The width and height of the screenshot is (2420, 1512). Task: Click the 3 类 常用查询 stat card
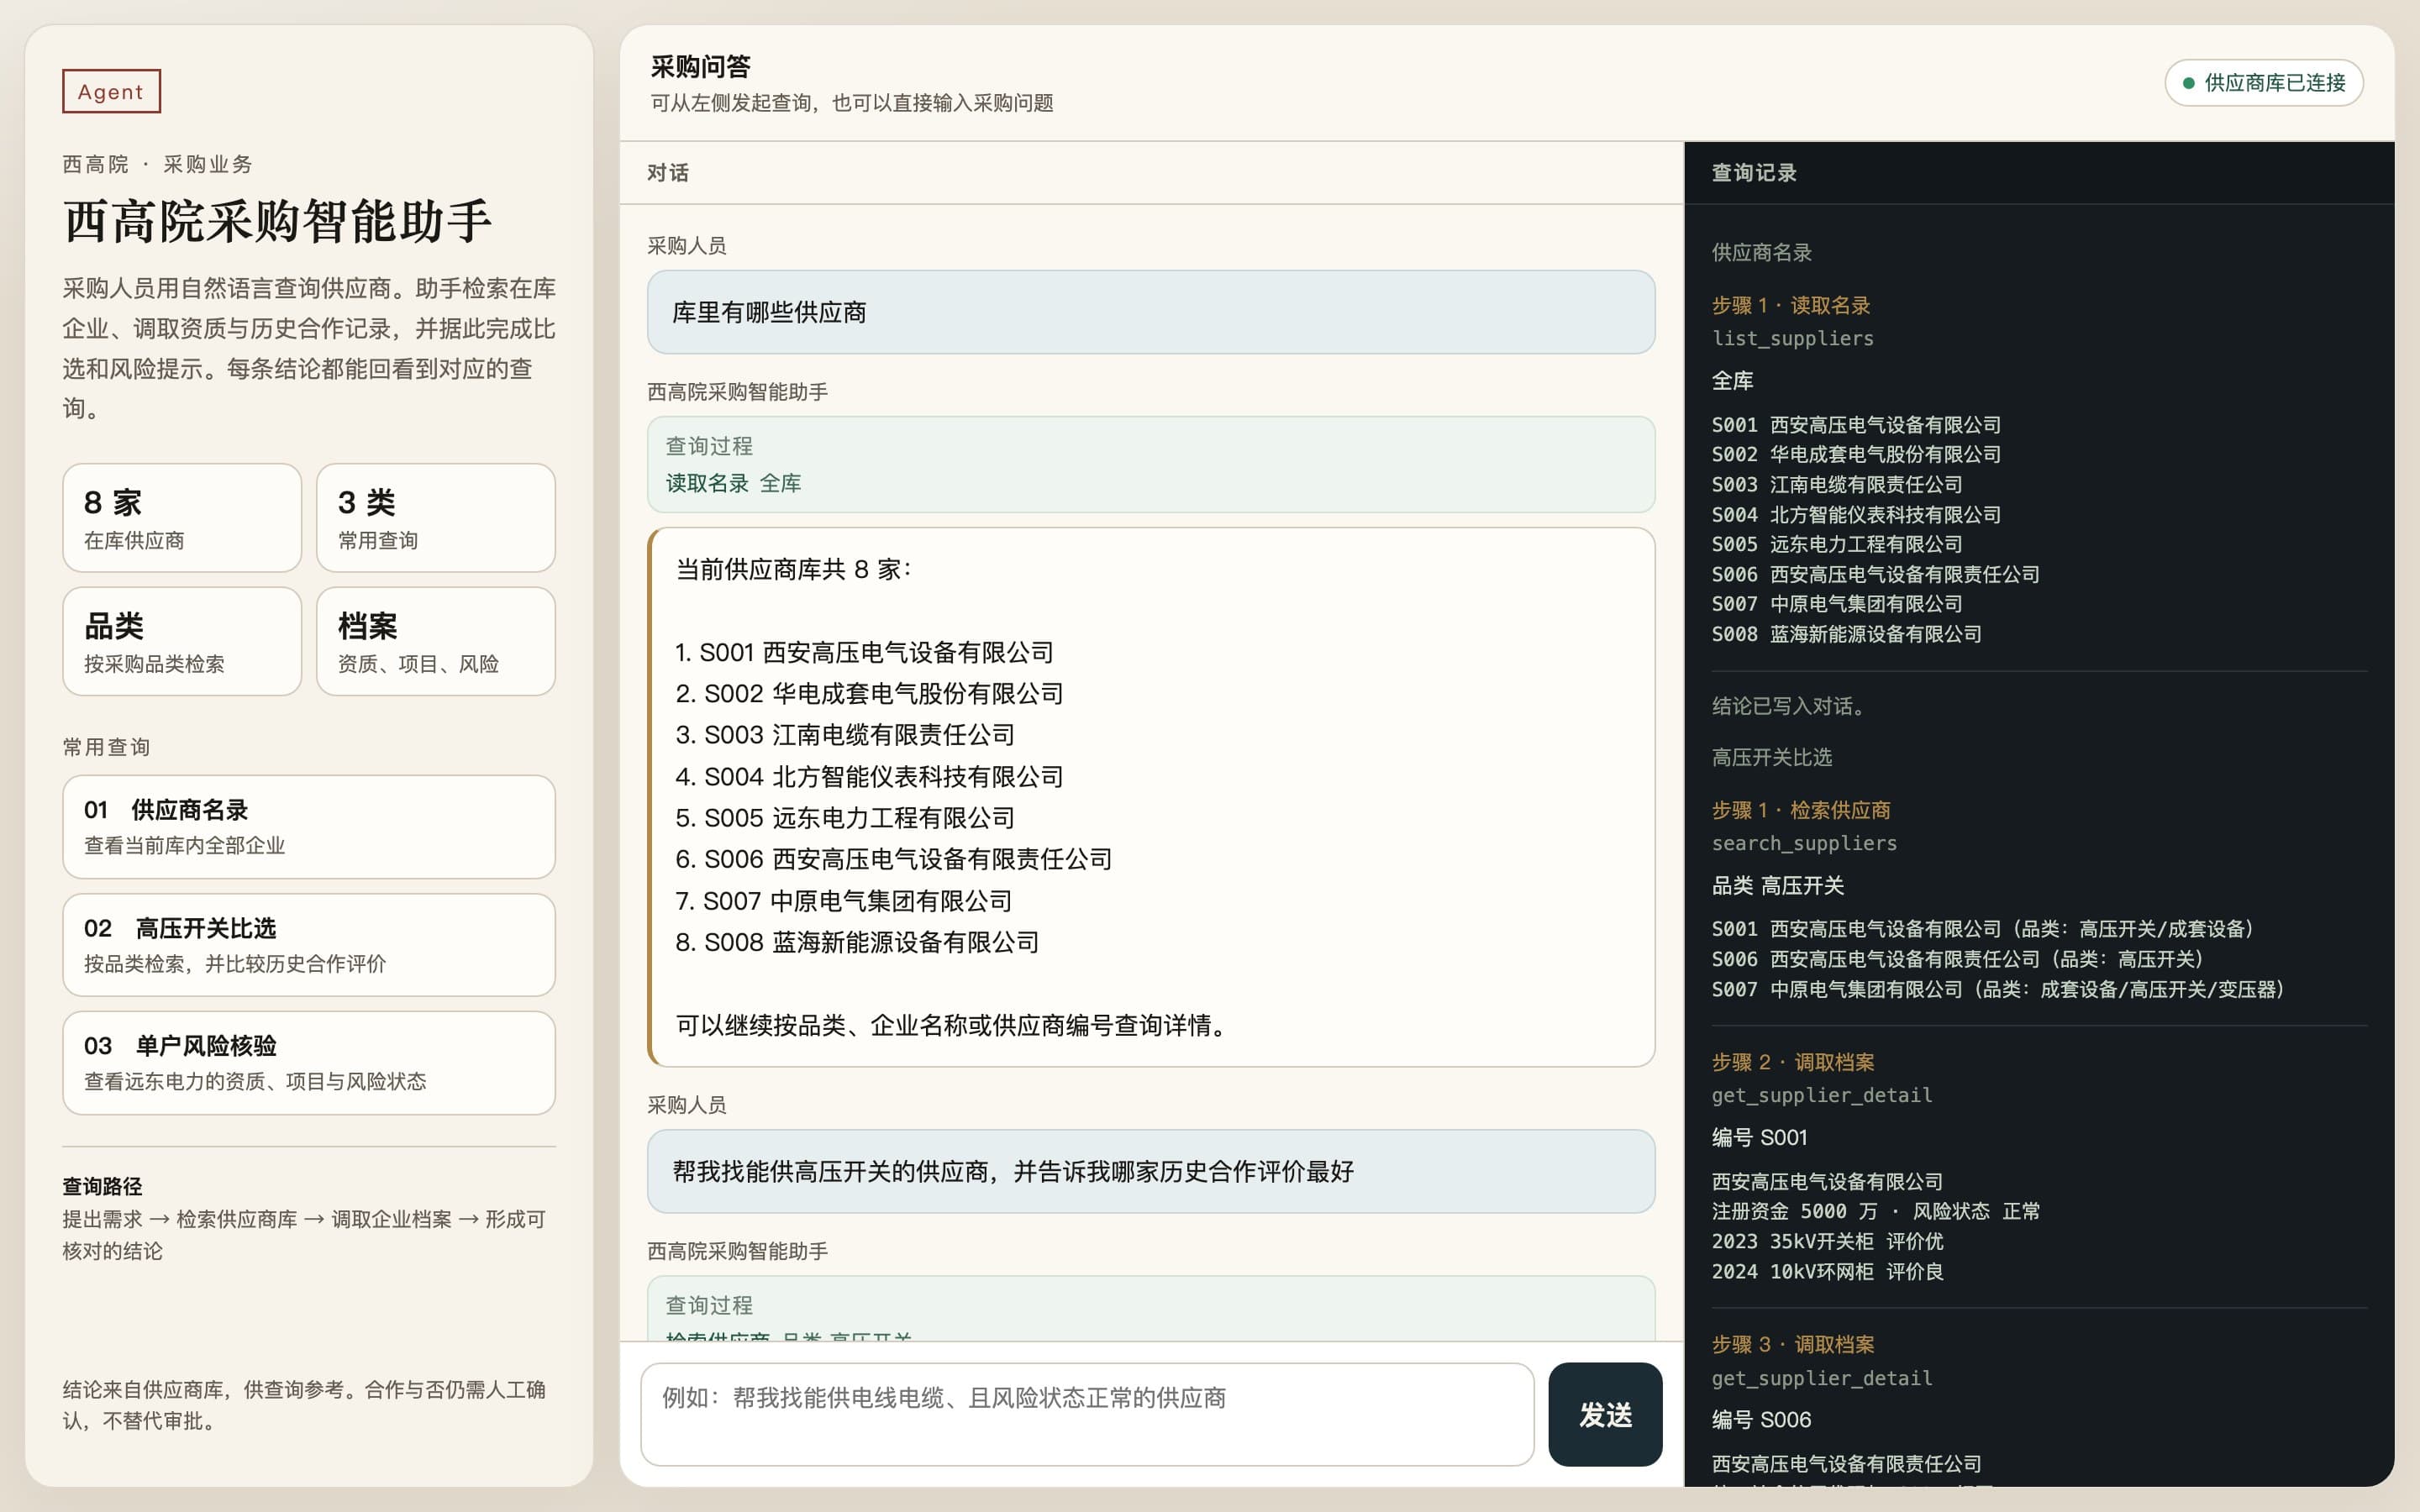(436, 518)
